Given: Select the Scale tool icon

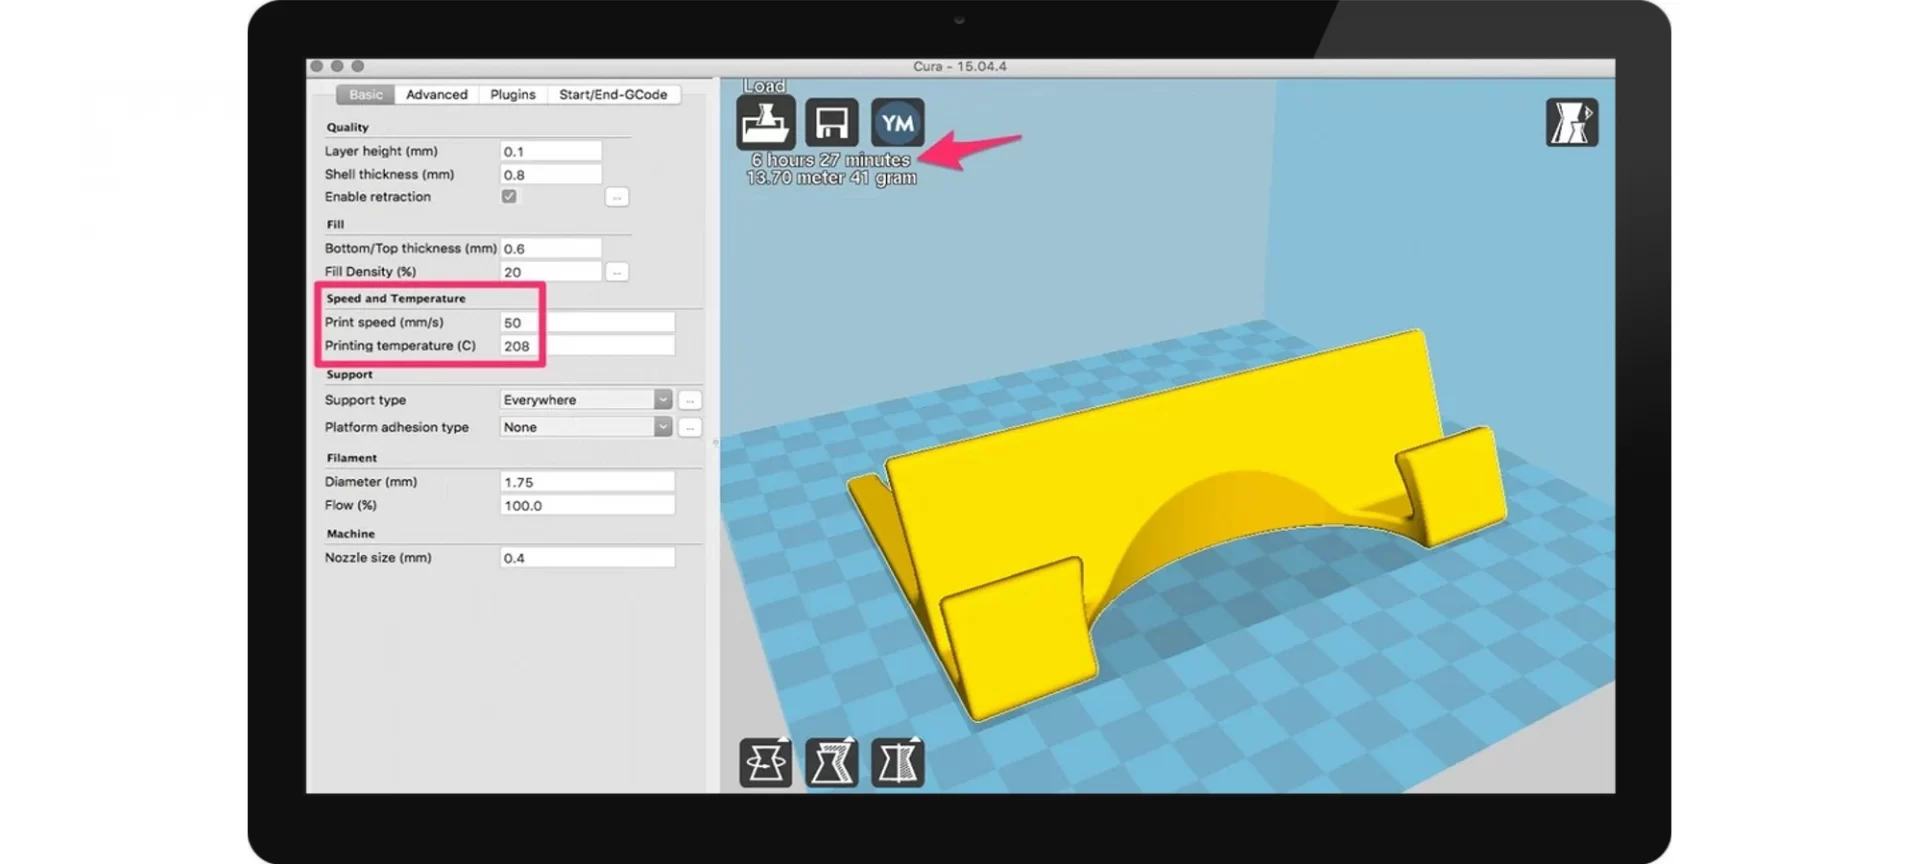Looking at the screenshot, I should [x=832, y=763].
